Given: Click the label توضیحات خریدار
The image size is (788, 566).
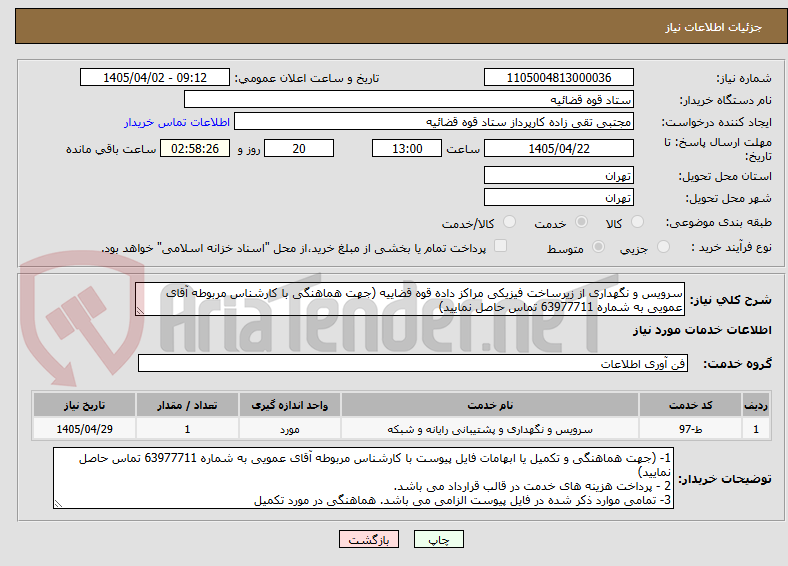Looking at the screenshot, I should coord(725,479).
